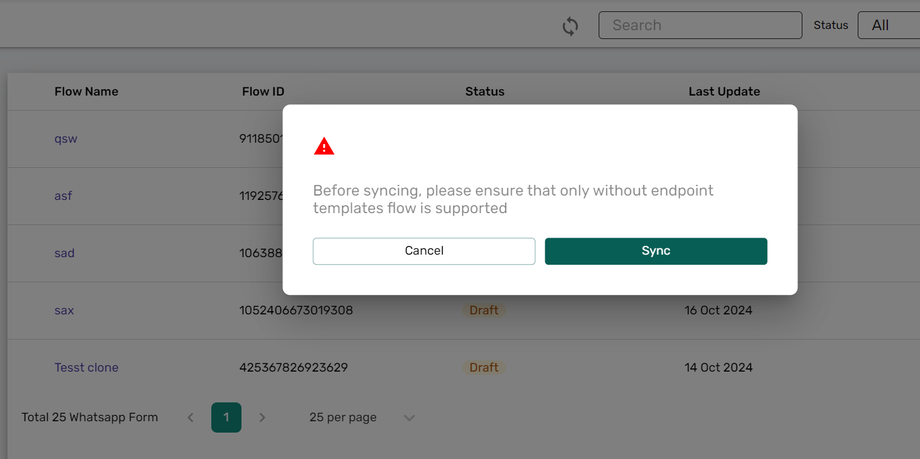The width and height of the screenshot is (920, 459).
Task: Click the sync refresh icon
Action: tap(570, 26)
